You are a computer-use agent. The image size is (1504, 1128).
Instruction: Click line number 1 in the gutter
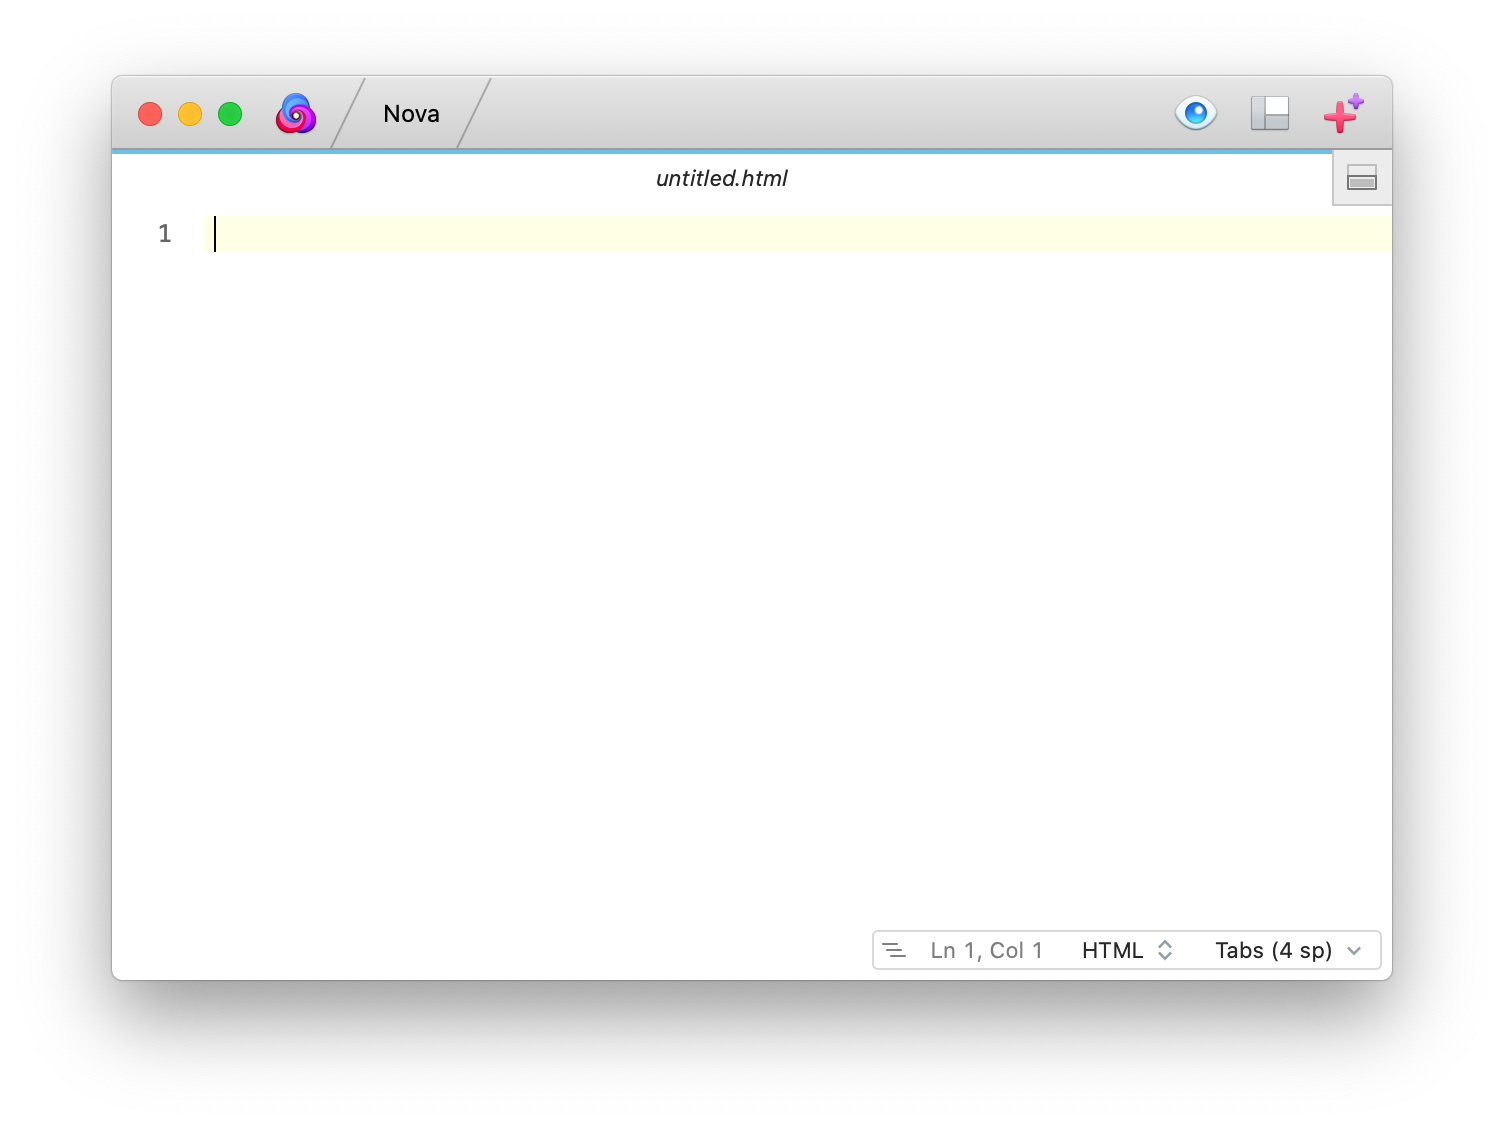pyautogui.click(x=165, y=234)
